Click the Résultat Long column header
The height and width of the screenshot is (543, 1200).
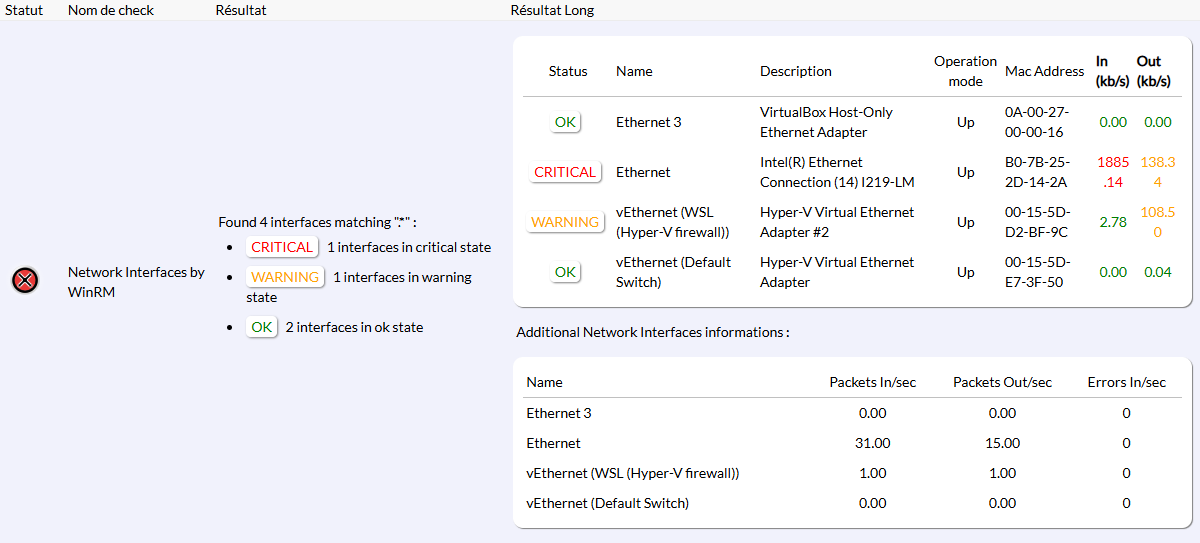click(x=552, y=10)
